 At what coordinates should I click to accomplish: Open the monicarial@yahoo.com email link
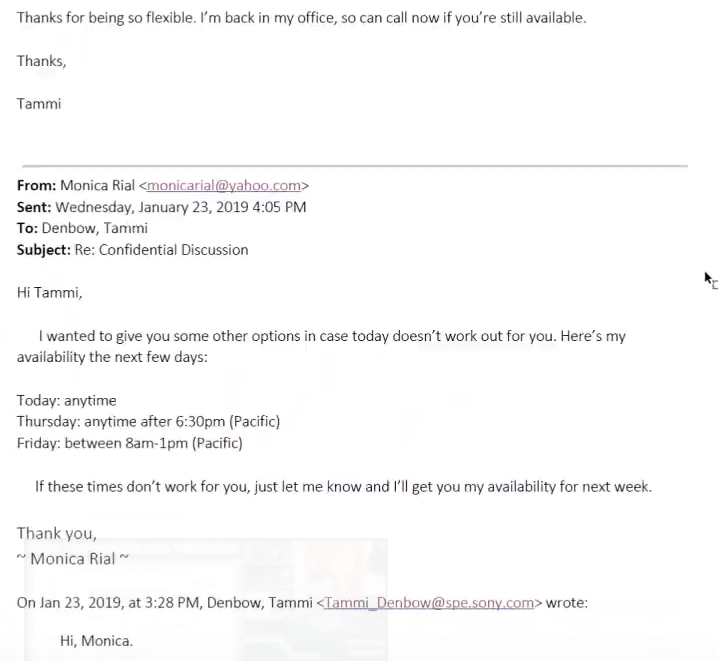click(x=224, y=185)
